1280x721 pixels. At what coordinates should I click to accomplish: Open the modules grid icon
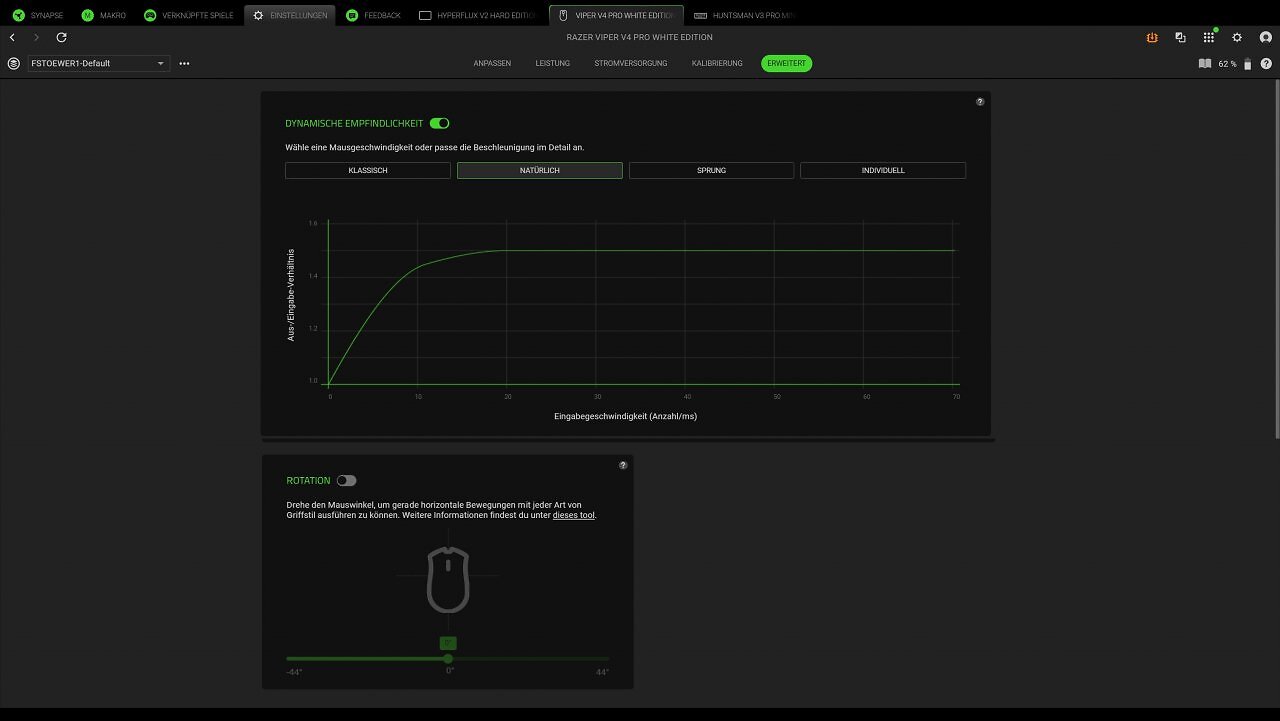point(1209,37)
